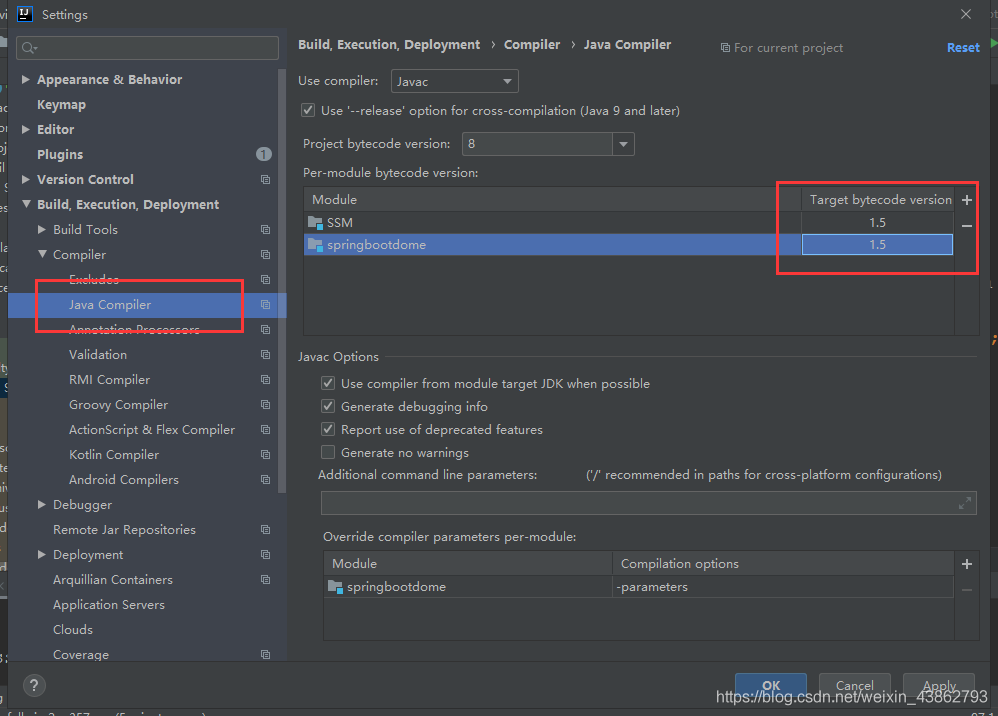Select Annotation Processors in the settings tree
Screen dimensions: 998x716
point(134,330)
